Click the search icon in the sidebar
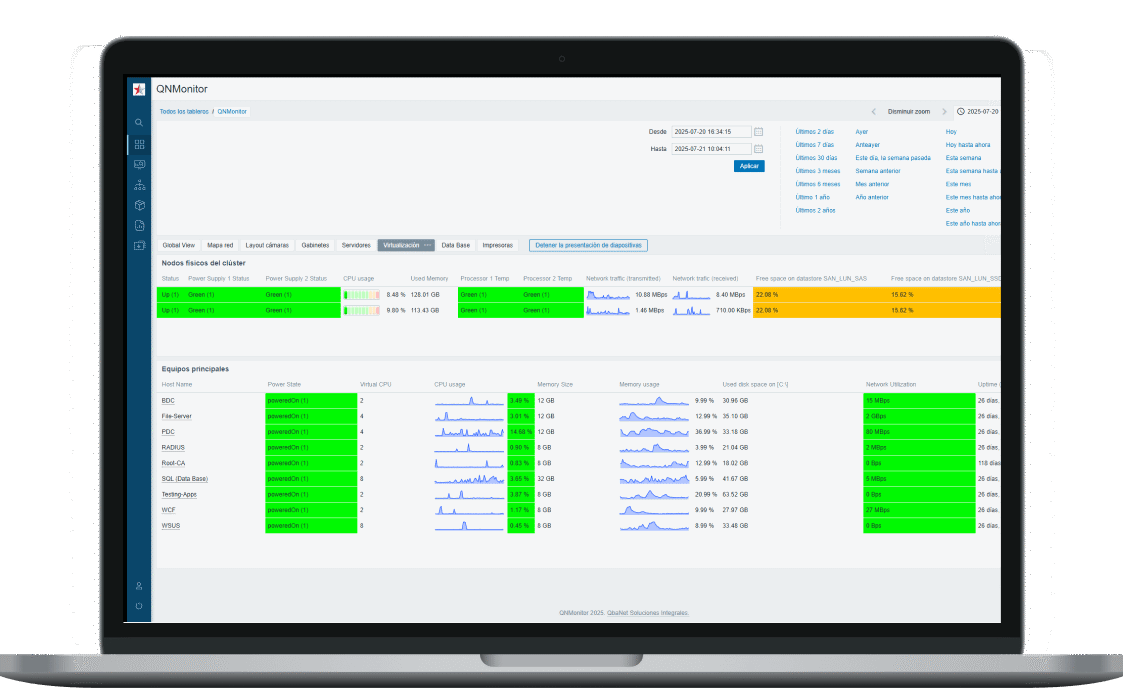Image resolution: width=1123 pixels, height=690 pixels. pos(139,122)
